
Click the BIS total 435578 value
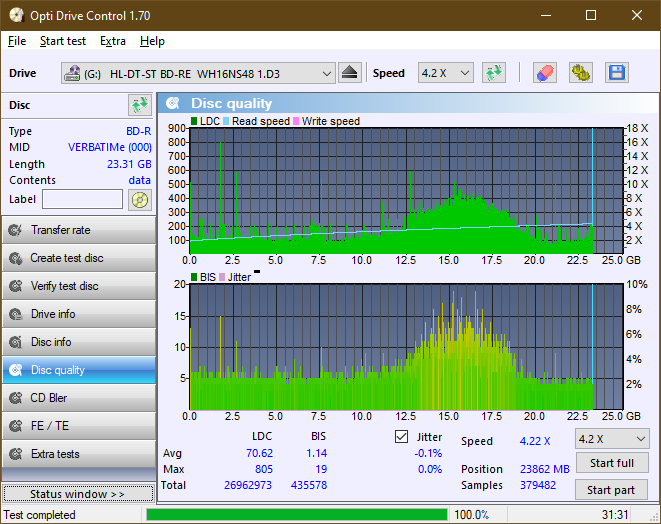coord(309,485)
